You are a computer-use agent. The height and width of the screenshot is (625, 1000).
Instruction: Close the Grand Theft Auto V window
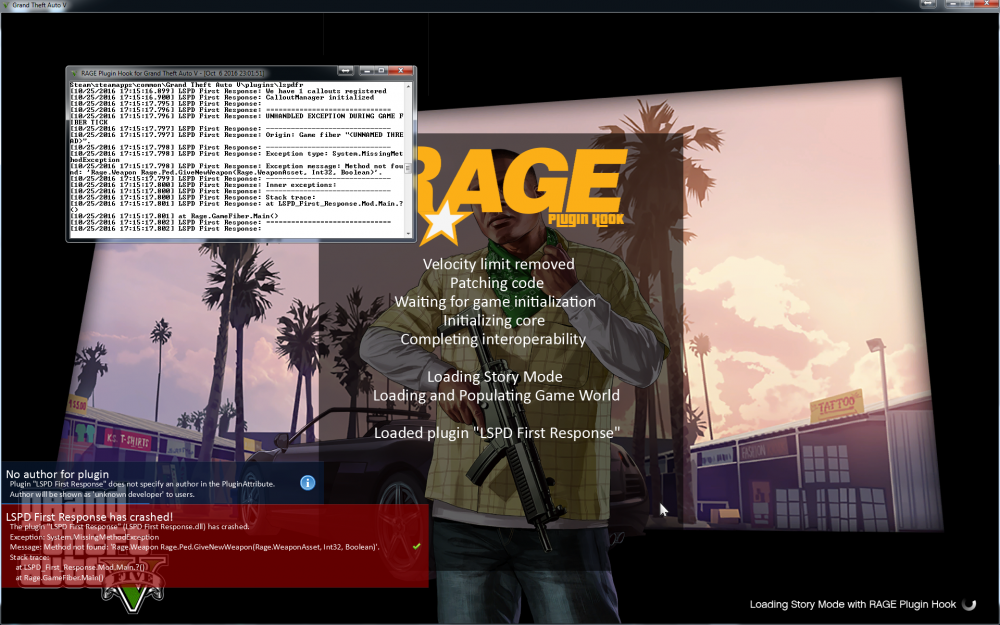click(987, 3)
